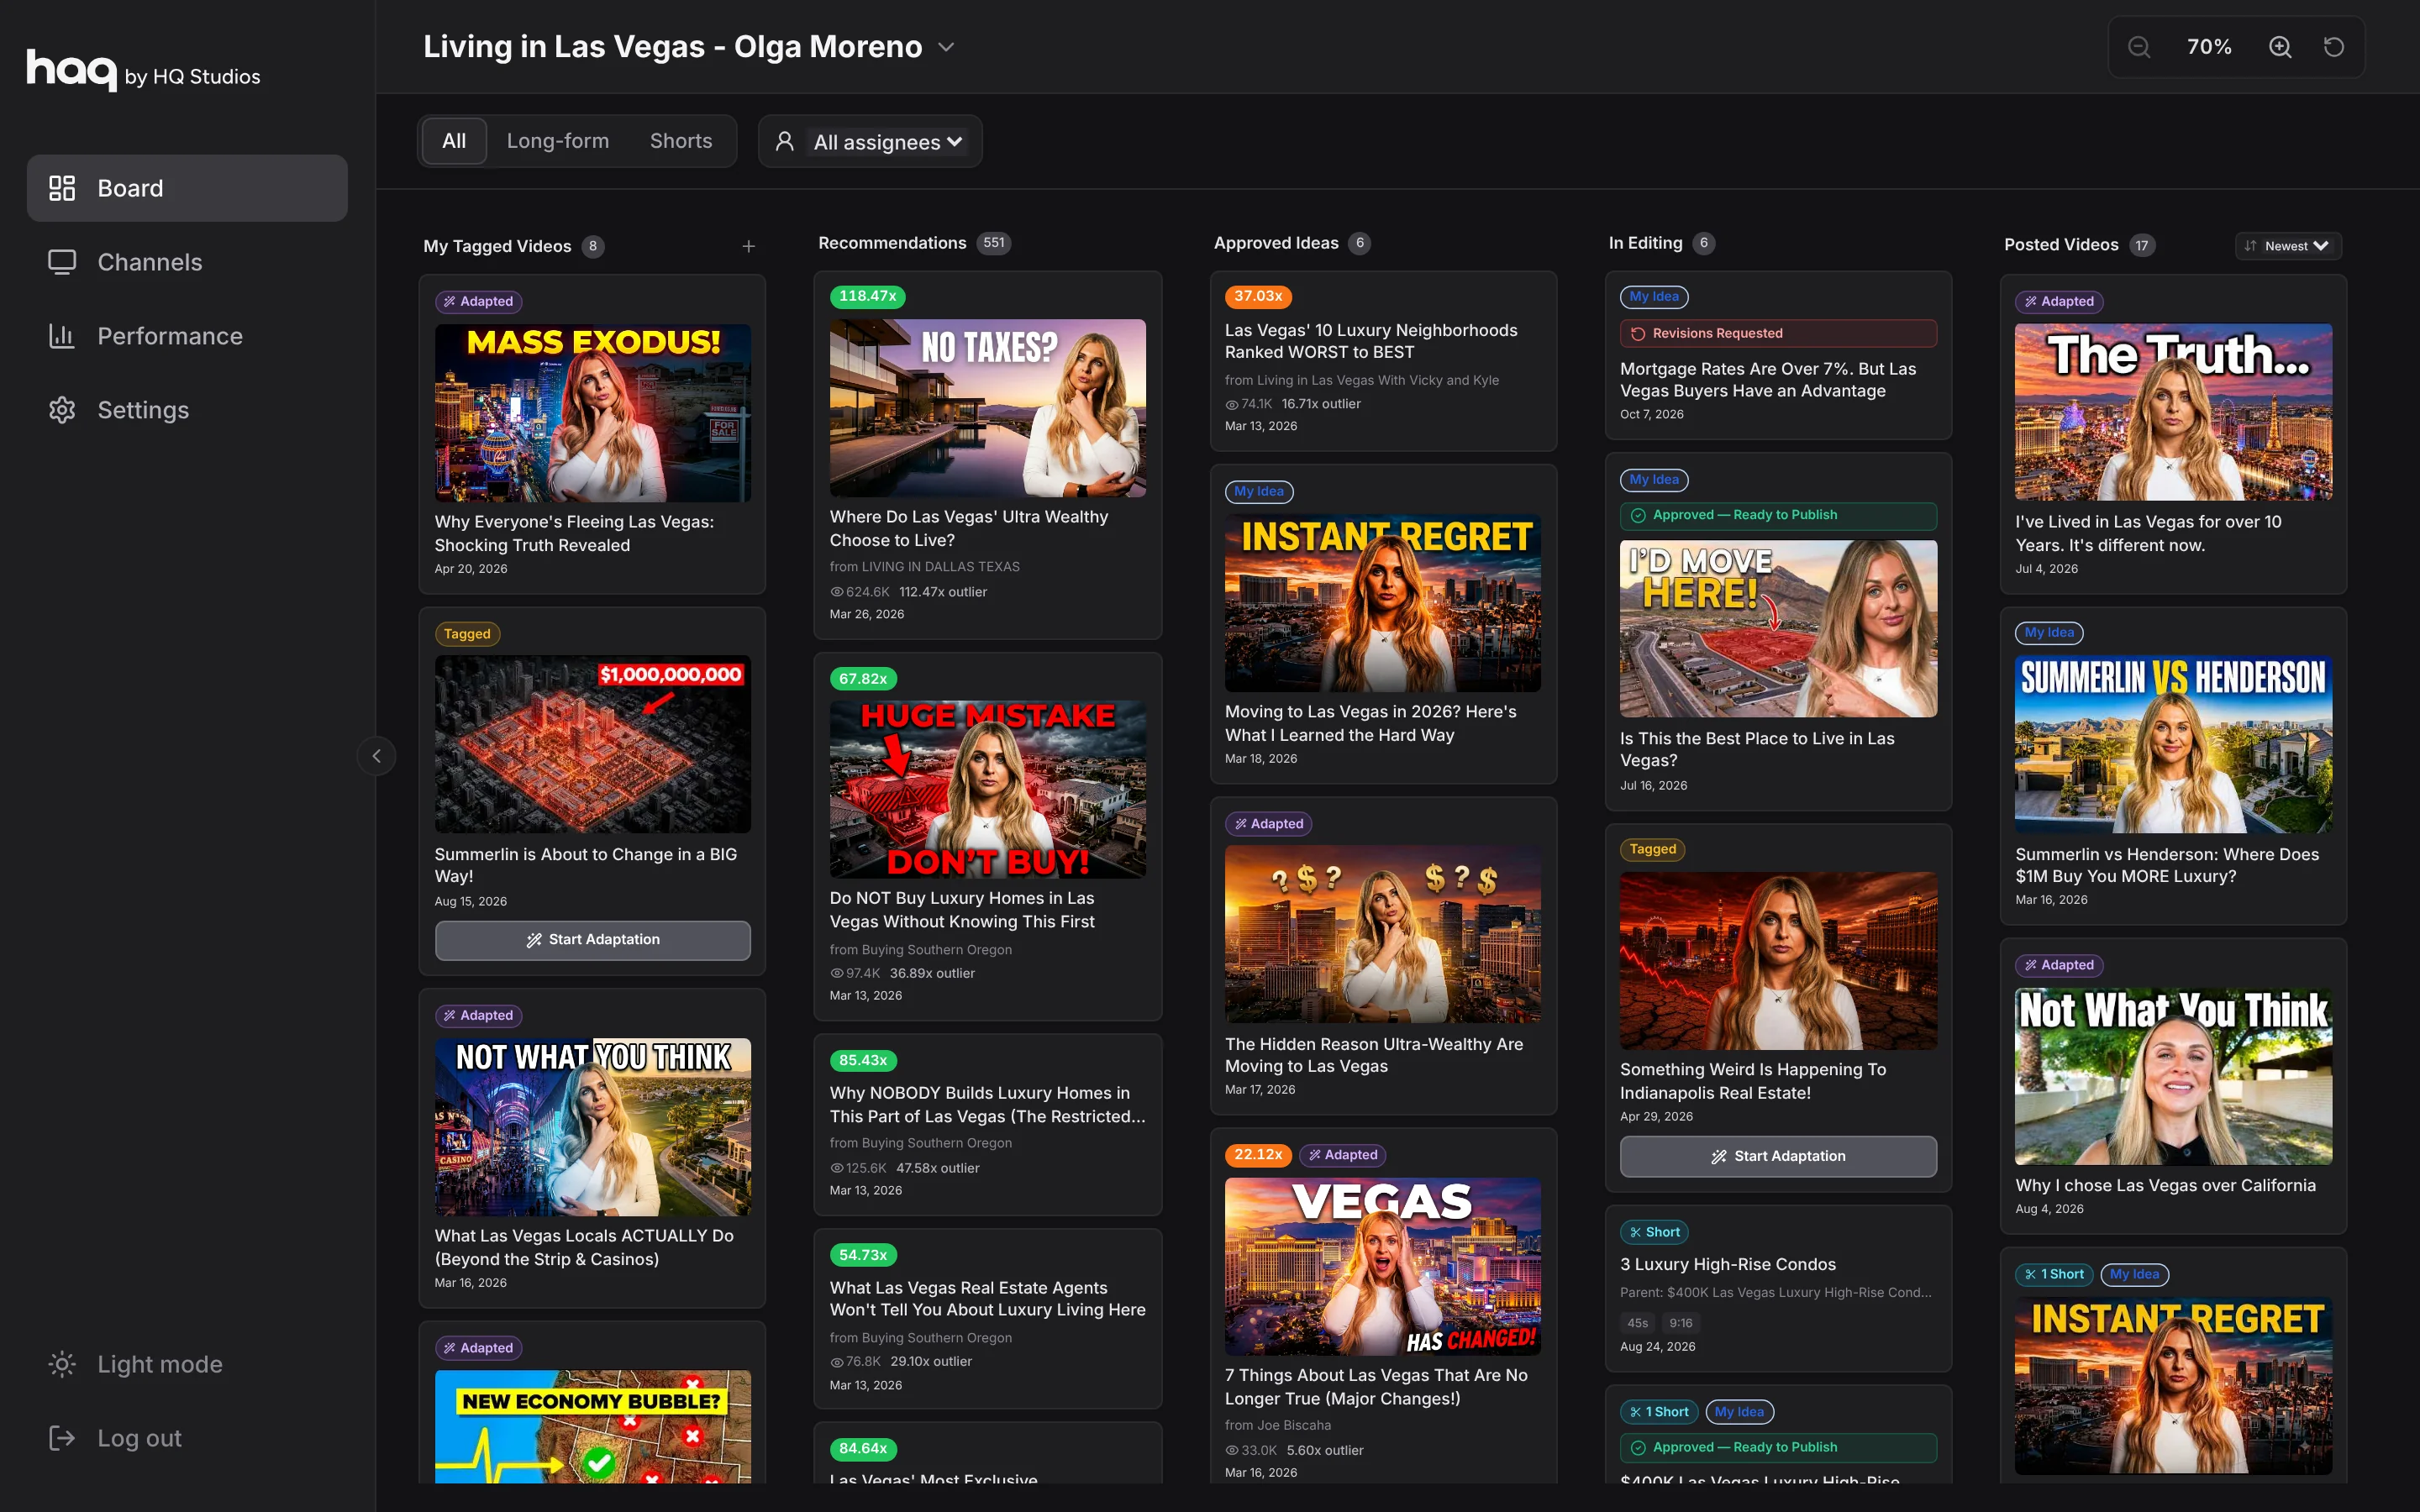2420x1512 pixels.
Task: Open MASS EXODUS thumbnail card
Action: (593, 412)
